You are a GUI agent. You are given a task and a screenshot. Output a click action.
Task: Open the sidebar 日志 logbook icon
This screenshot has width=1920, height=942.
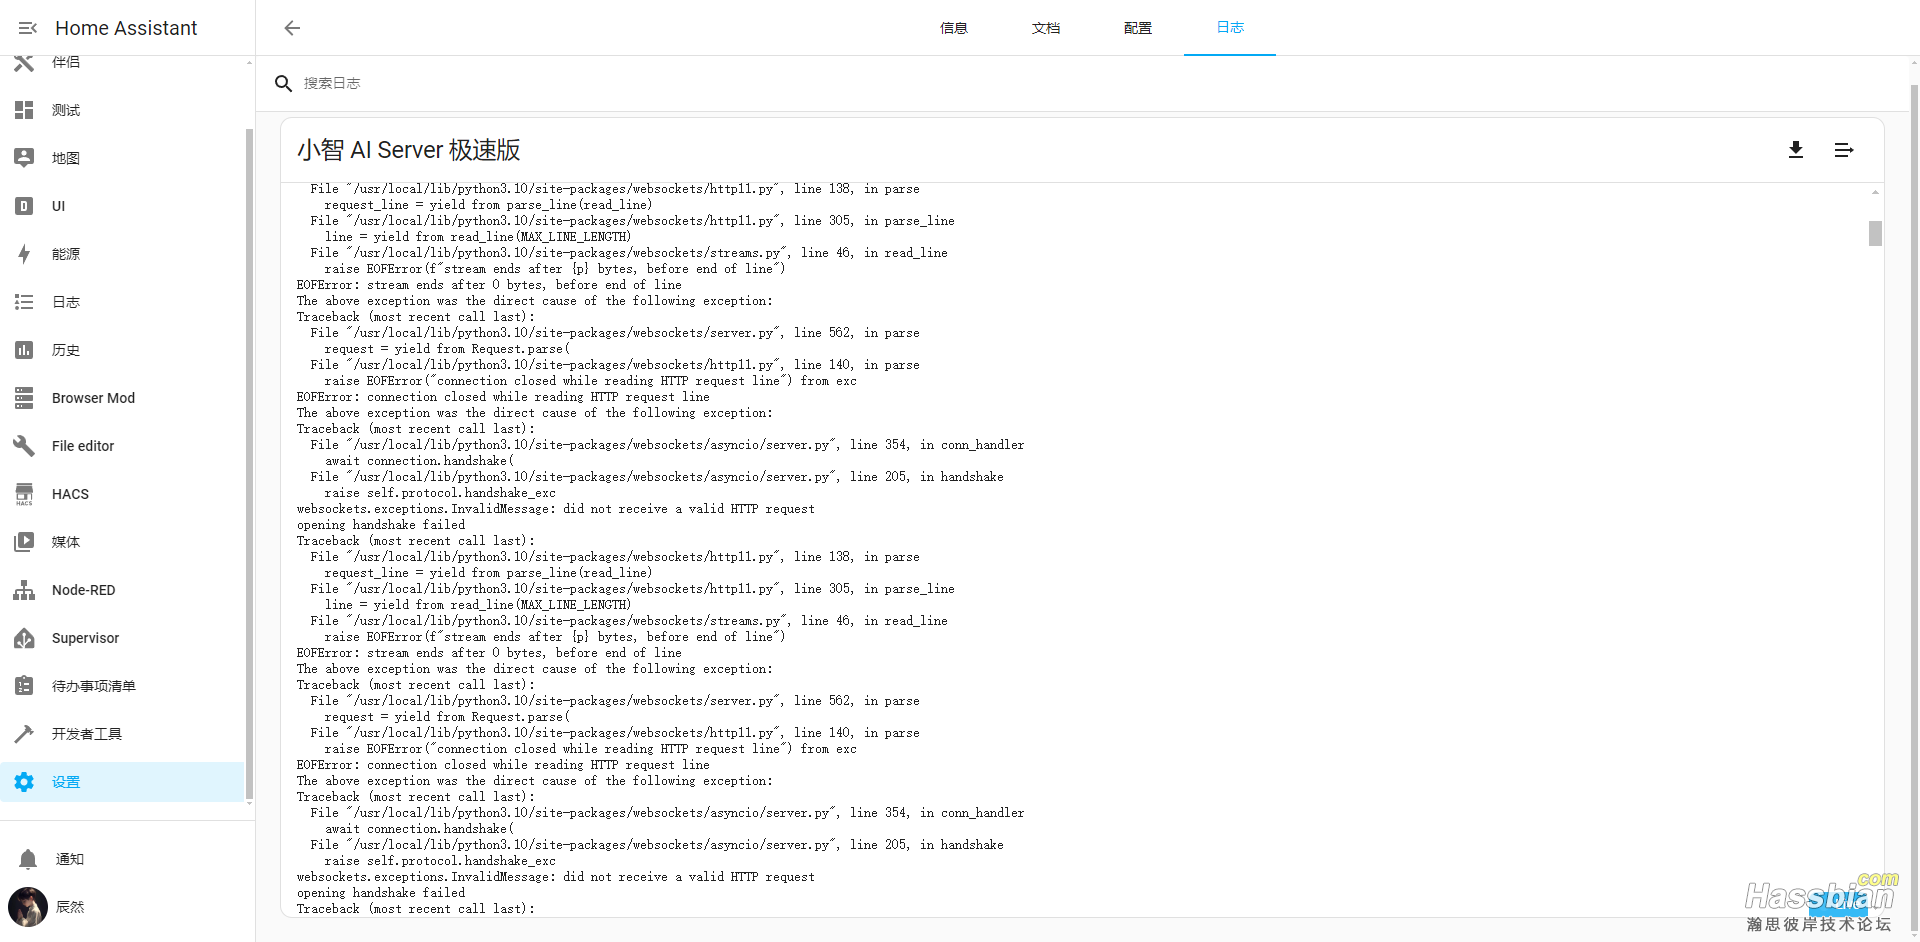(24, 302)
